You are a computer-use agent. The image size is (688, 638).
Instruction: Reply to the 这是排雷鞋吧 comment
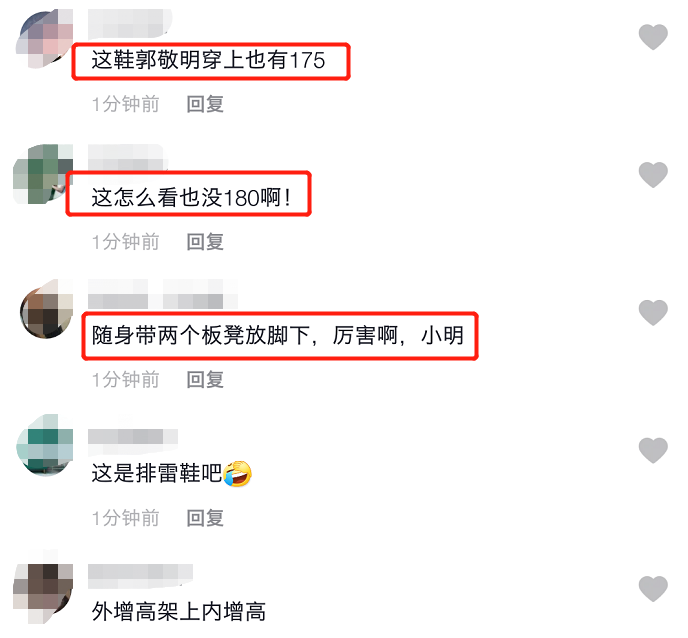click(x=205, y=518)
